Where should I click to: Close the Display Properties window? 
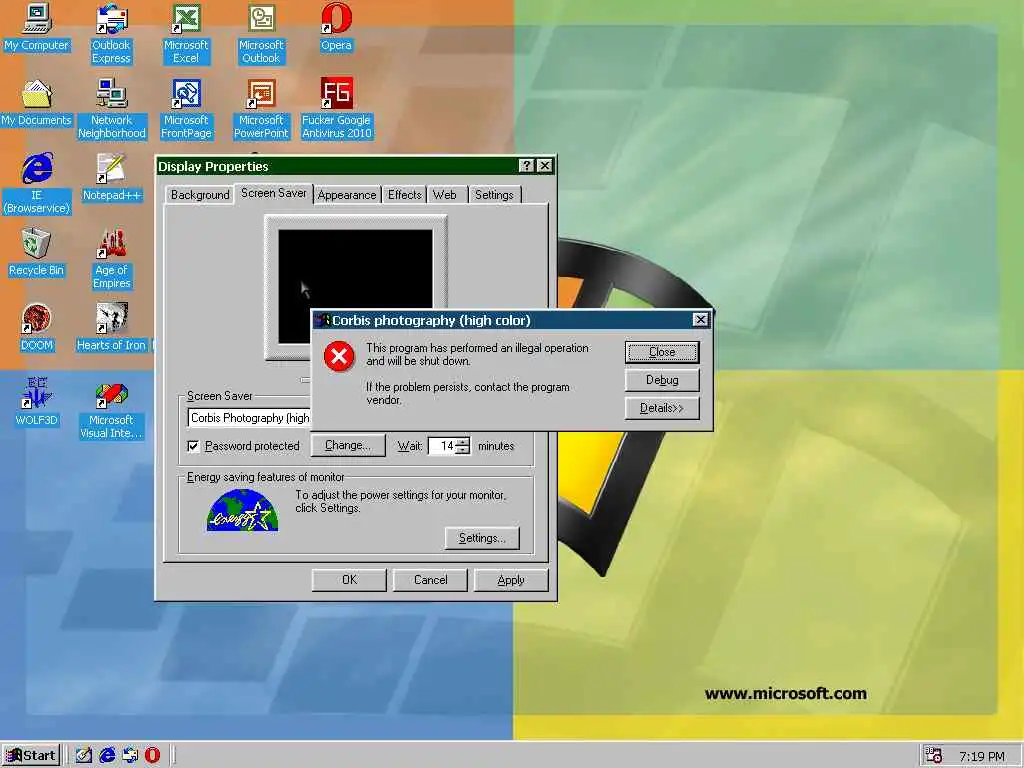pos(545,166)
